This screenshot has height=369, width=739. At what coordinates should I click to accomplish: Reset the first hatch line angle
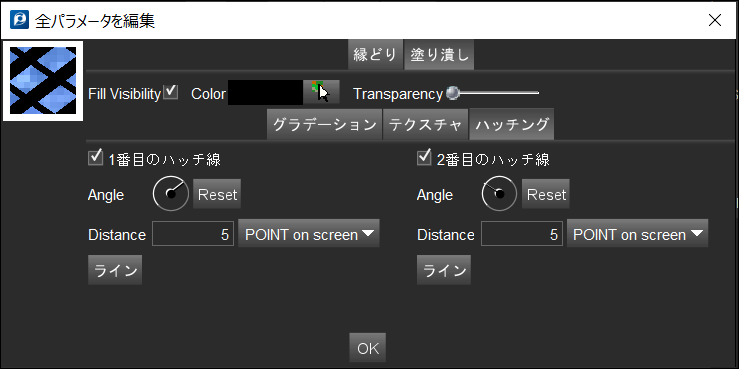point(217,194)
